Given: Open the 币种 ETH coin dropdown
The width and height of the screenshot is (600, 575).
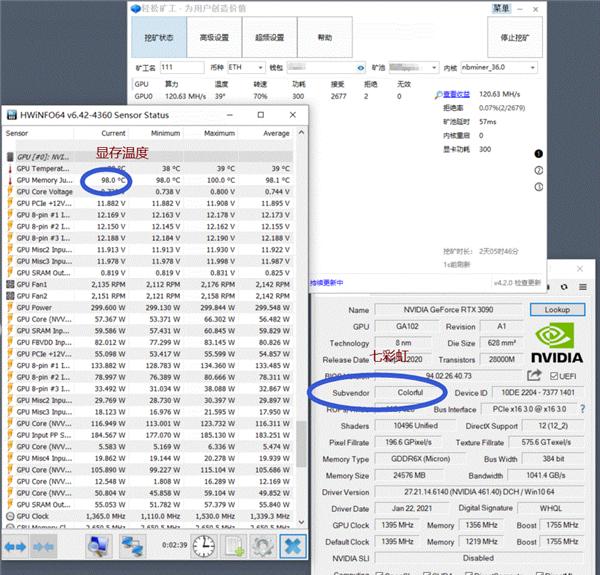Looking at the screenshot, I should tap(246, 67).
